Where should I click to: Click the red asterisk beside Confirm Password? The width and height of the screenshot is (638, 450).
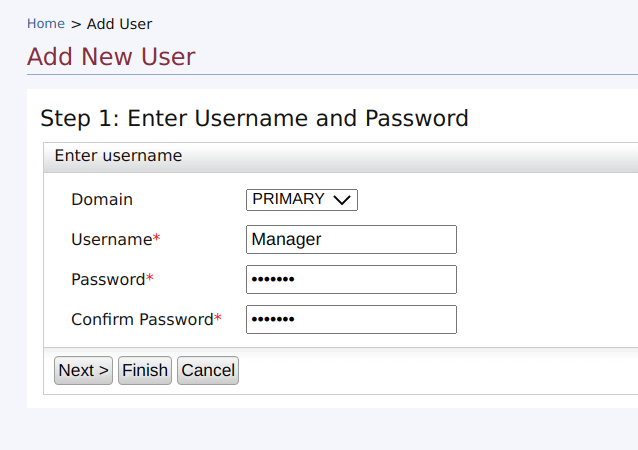pos(218,319)
